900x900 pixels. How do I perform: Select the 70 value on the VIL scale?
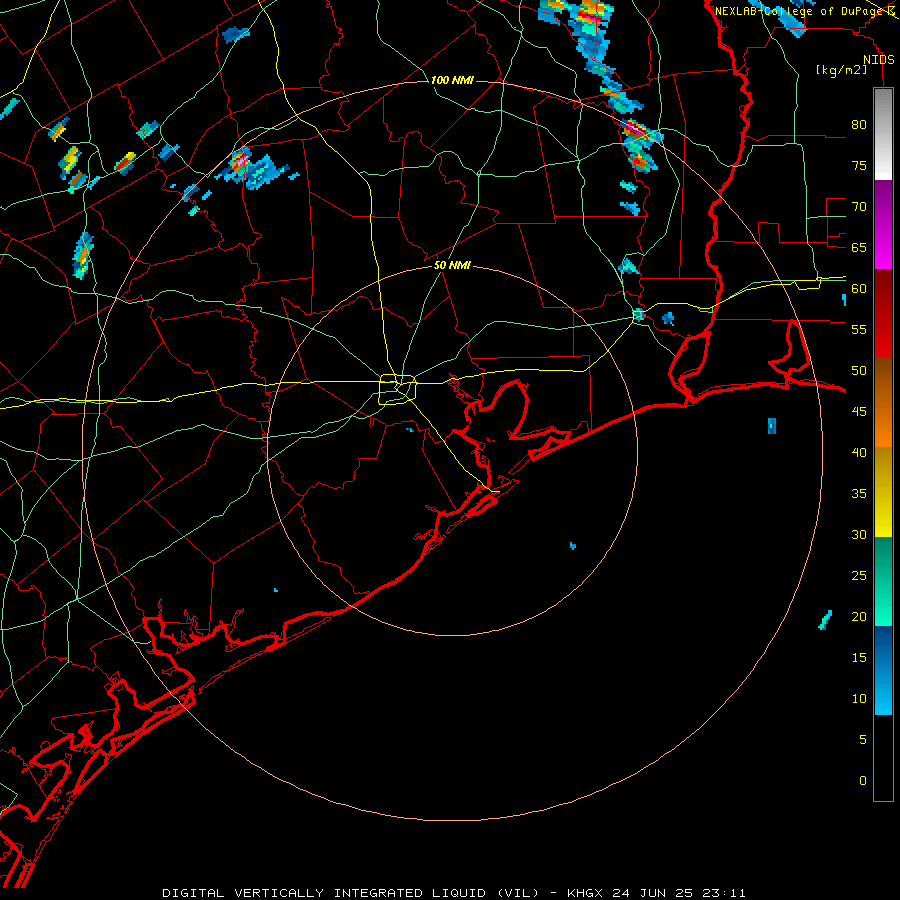pyautogui.click(x=859, y=207)
